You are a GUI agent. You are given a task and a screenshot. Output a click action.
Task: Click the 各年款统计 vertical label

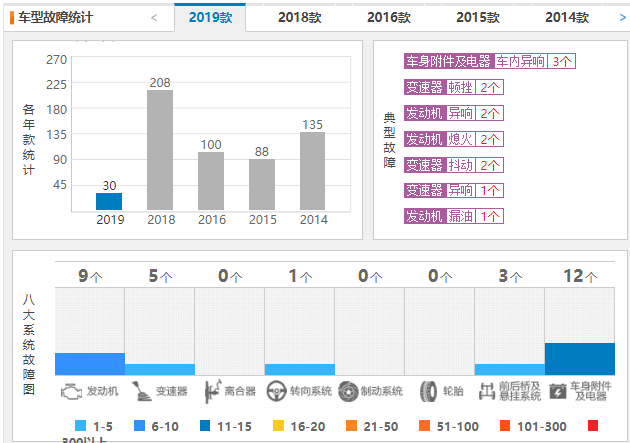pos(29,139)
